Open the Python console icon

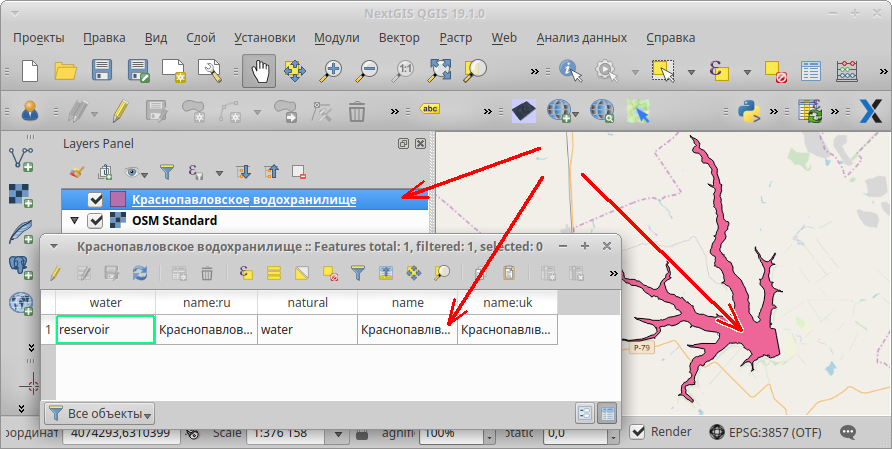(x=749, y=111)
